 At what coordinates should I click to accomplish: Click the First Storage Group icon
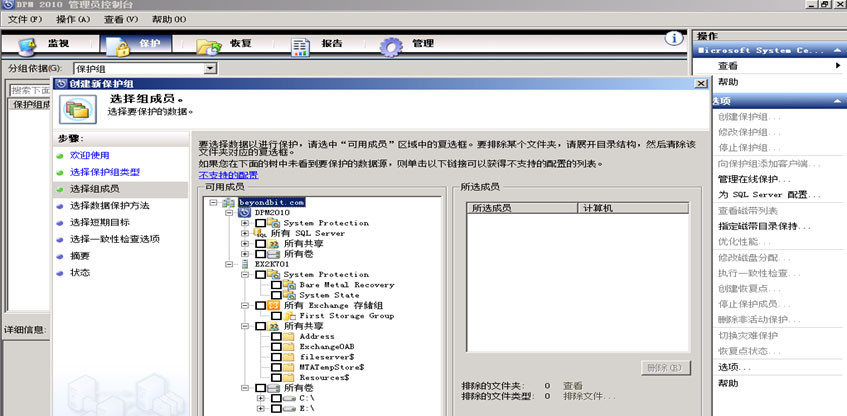(291, 316)
